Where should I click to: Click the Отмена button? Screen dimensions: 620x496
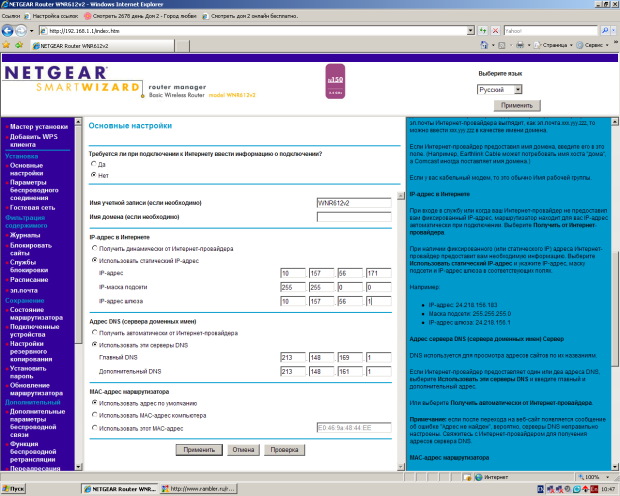coord(243,450)
